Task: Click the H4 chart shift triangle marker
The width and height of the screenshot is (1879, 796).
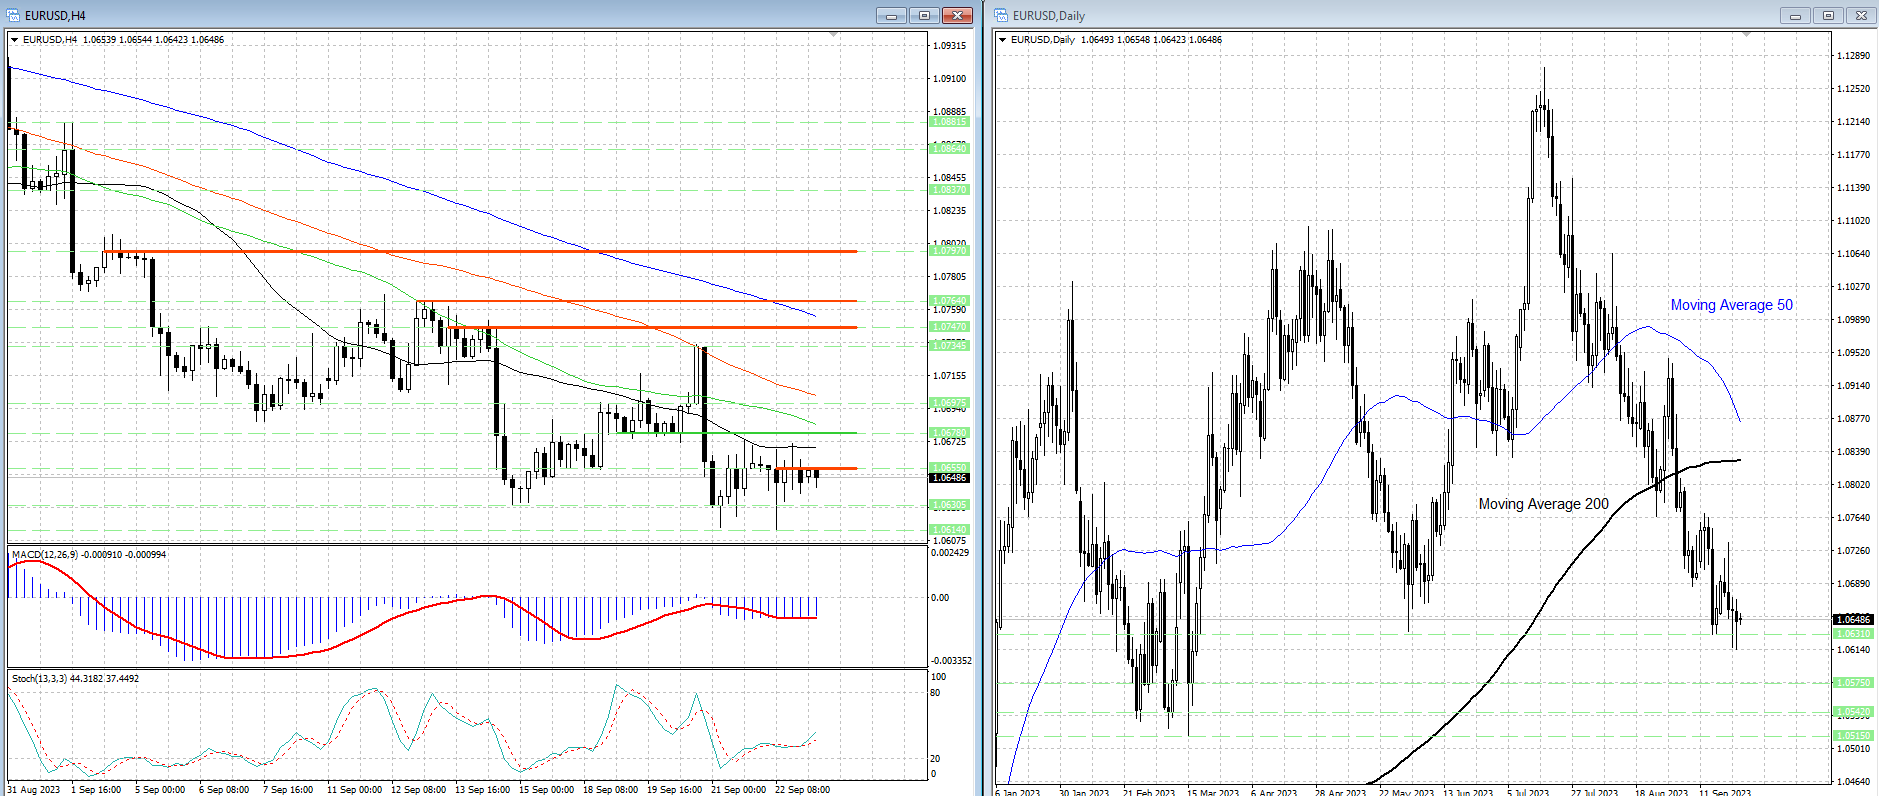Action: point(834,35)
